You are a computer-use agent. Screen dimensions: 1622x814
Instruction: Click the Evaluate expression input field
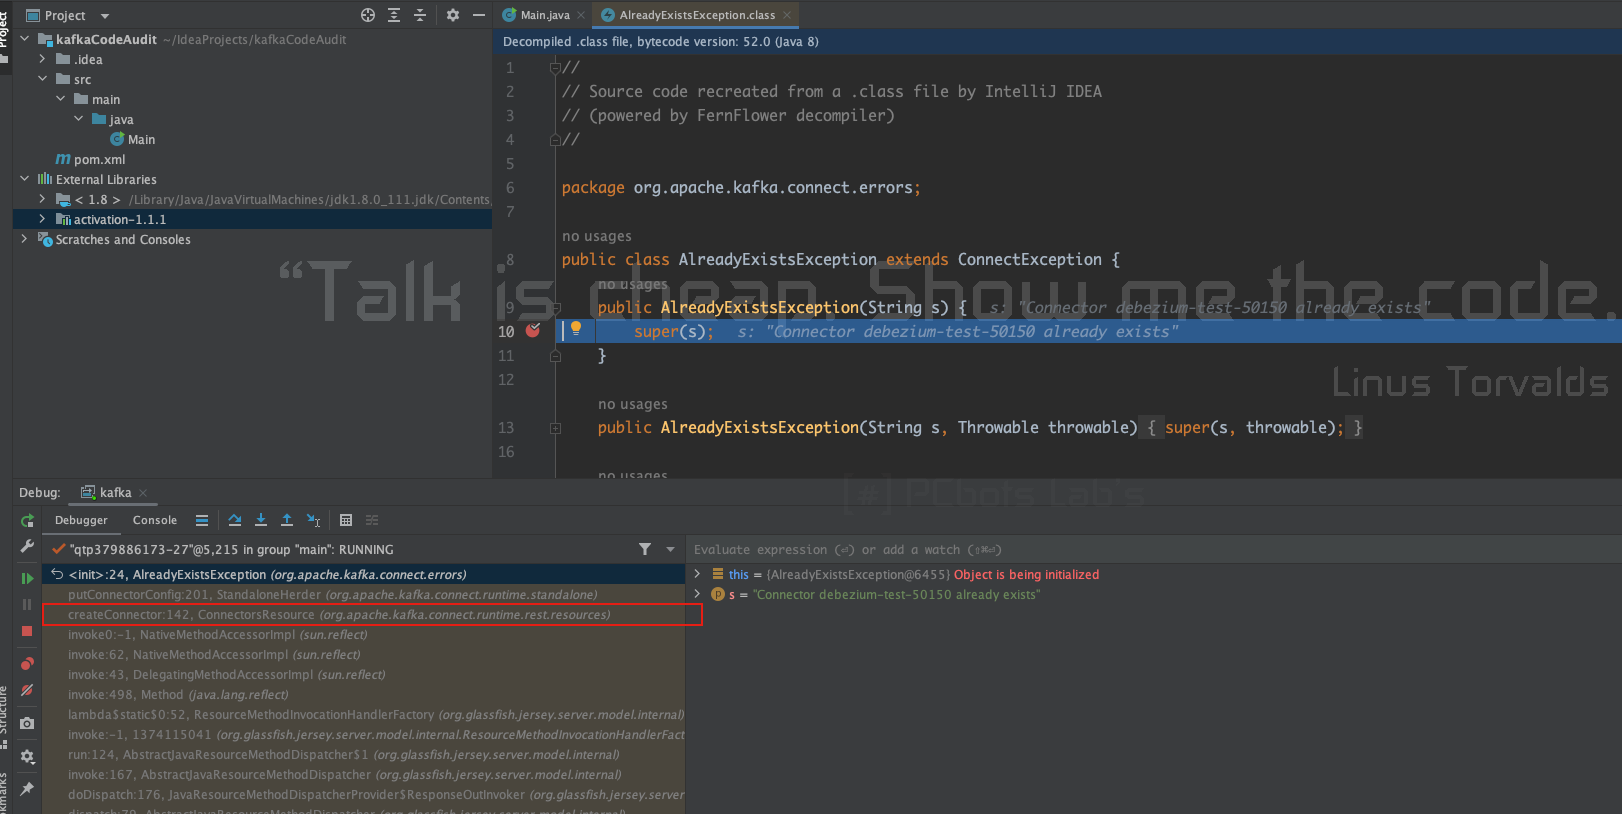point(1155,550)
